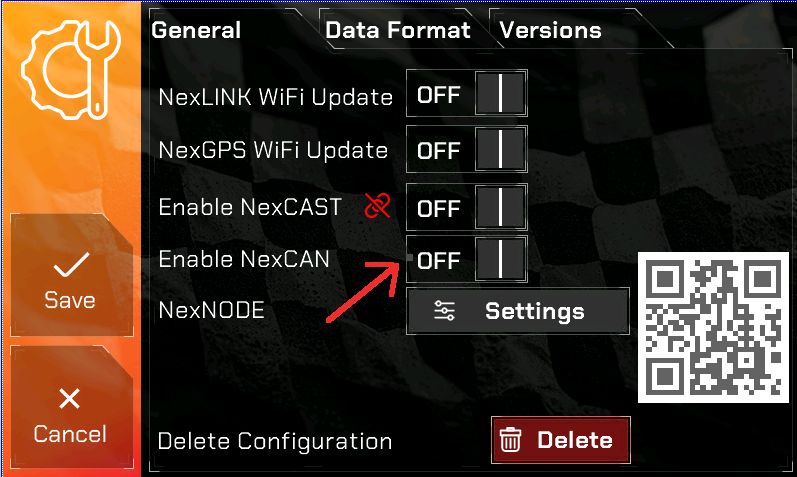Click the X icon above Cancel

click(70, 398)
